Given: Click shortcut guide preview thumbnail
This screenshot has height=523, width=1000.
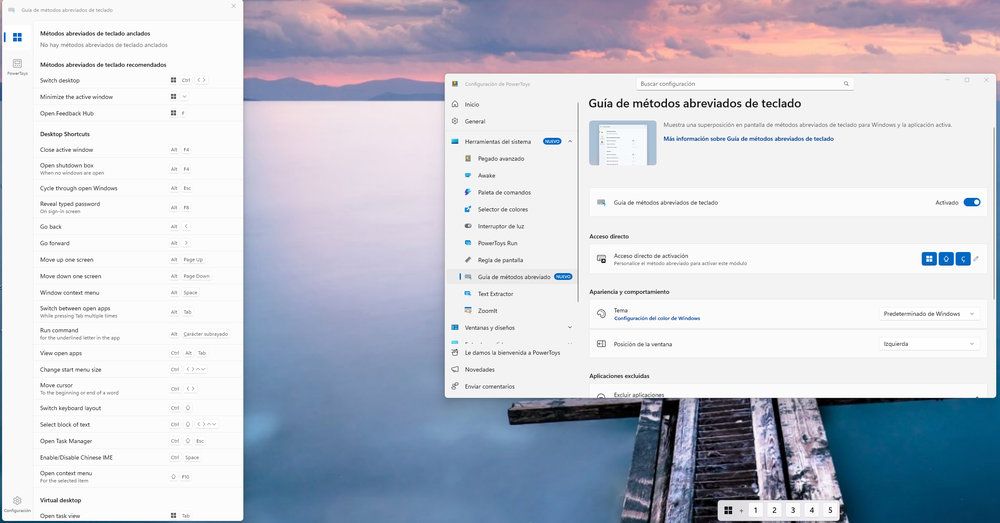Looking at the screenshot, I should [622, 143].
